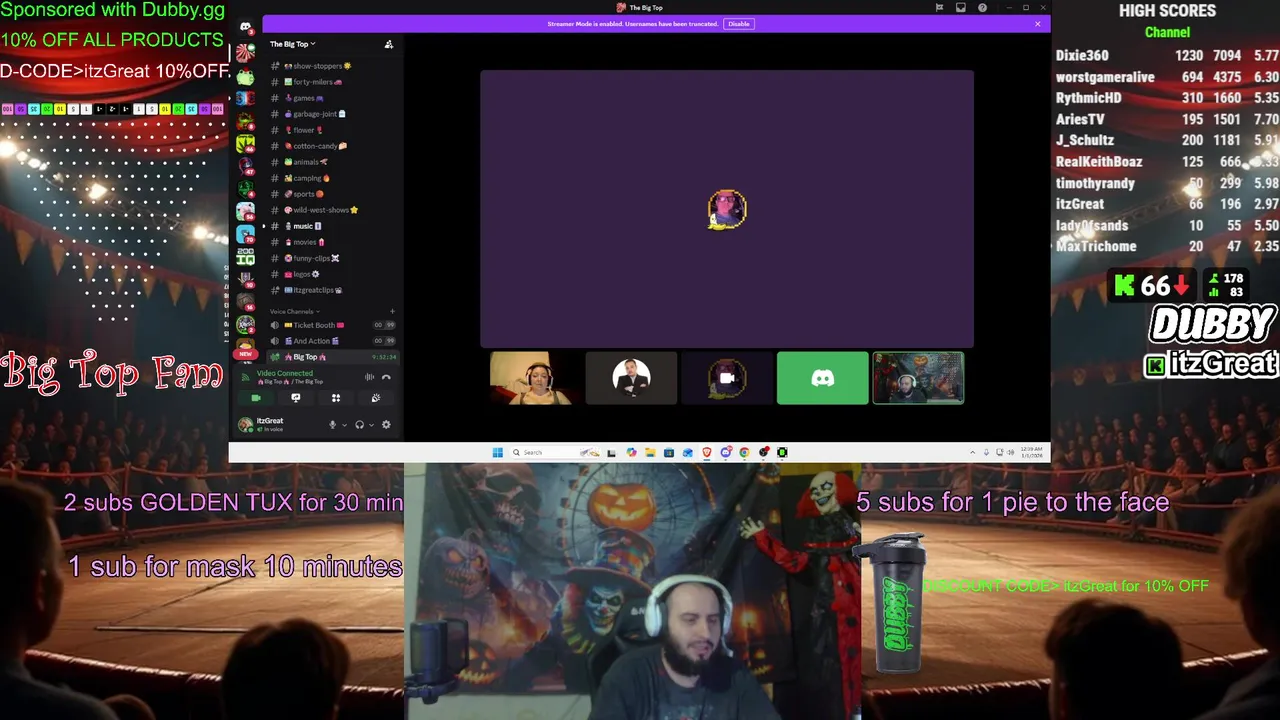Click the Windows taskbar Search box
Image resolution: width=1280 pixels, height=720 pixels.
pyautogui.click(x=556, y=452)
